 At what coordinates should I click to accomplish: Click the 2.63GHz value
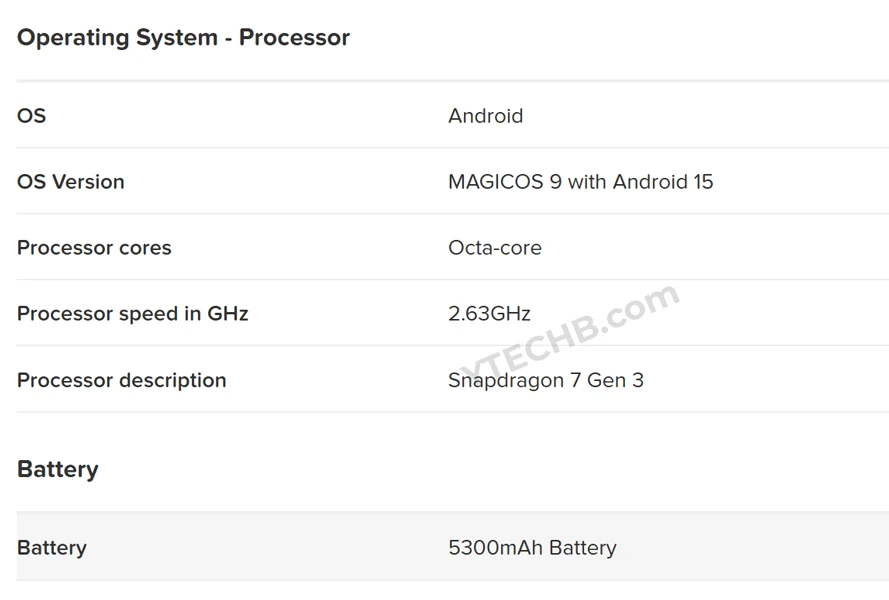[x=489, y=314]
